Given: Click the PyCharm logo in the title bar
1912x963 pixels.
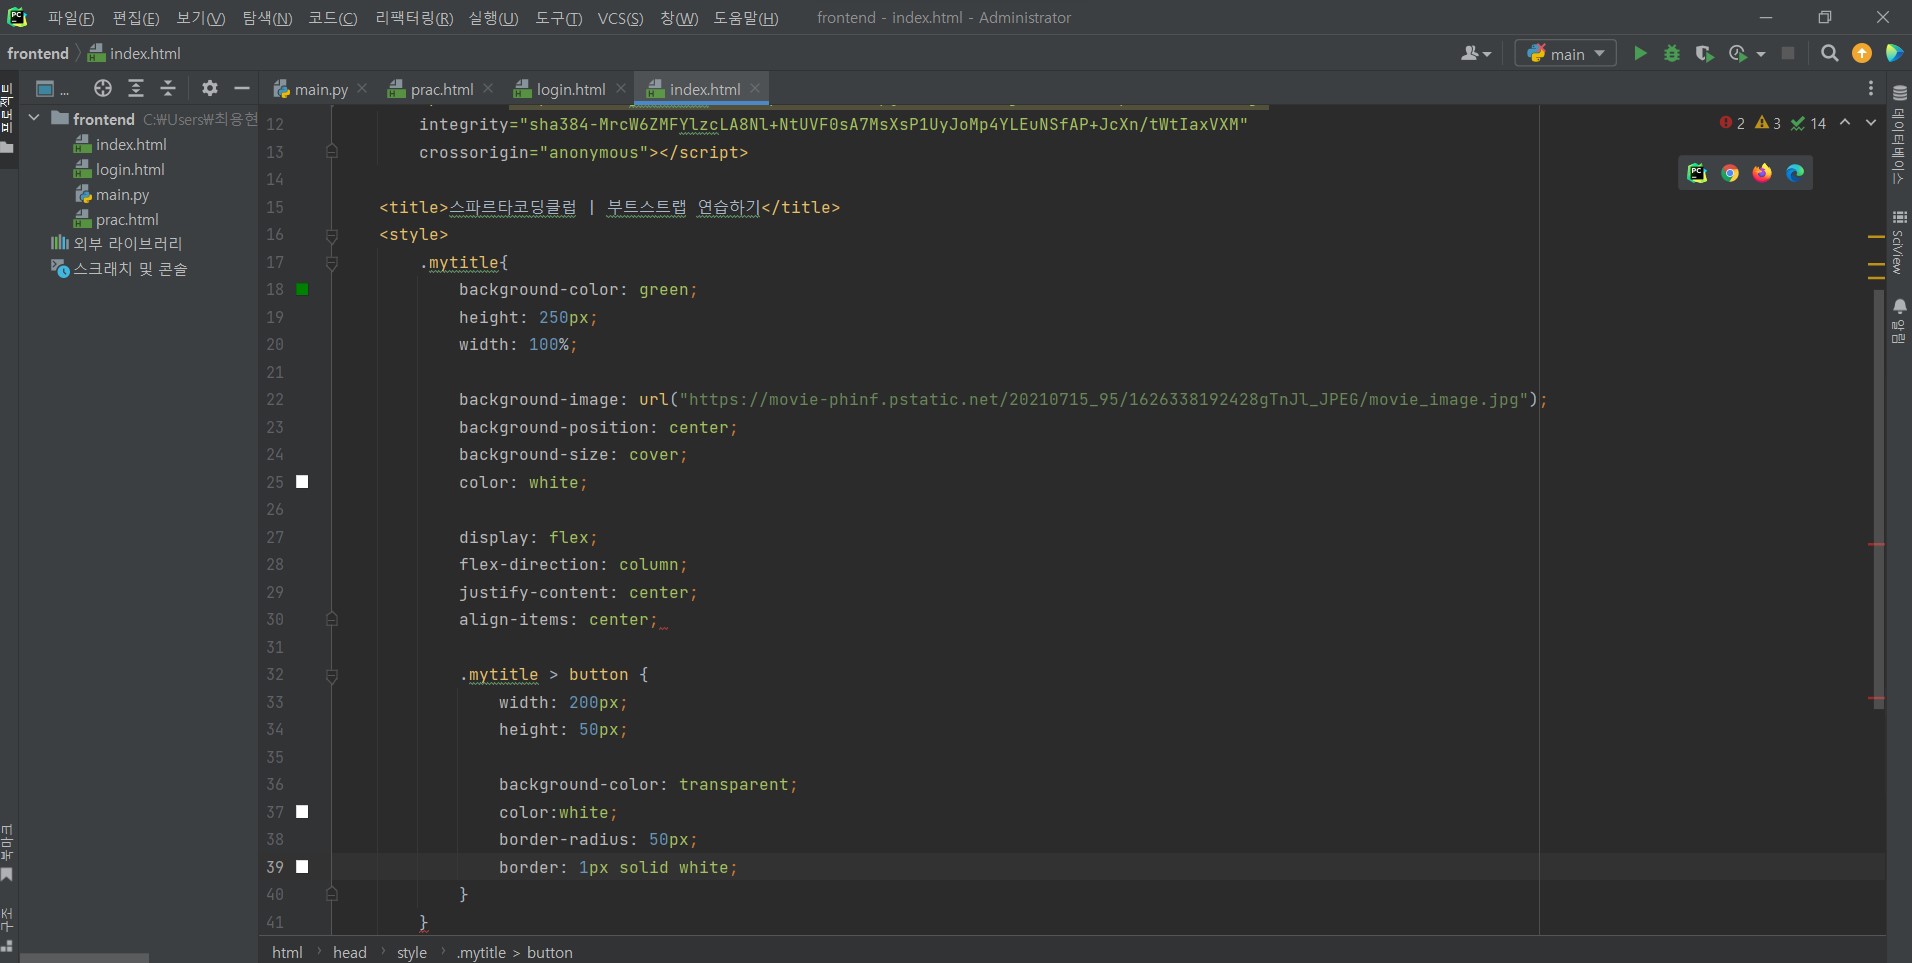Looking at the screenshot, I should click(17, 17).
